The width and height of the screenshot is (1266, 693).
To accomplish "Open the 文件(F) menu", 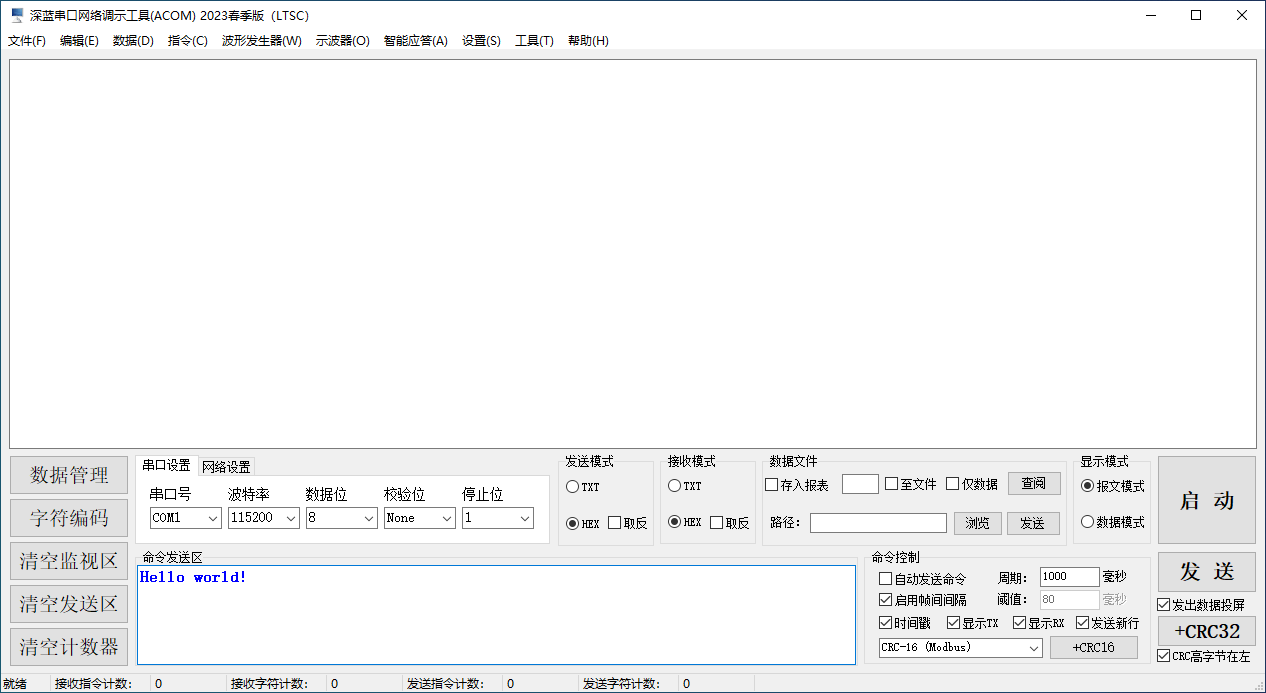I will [27, 41].
